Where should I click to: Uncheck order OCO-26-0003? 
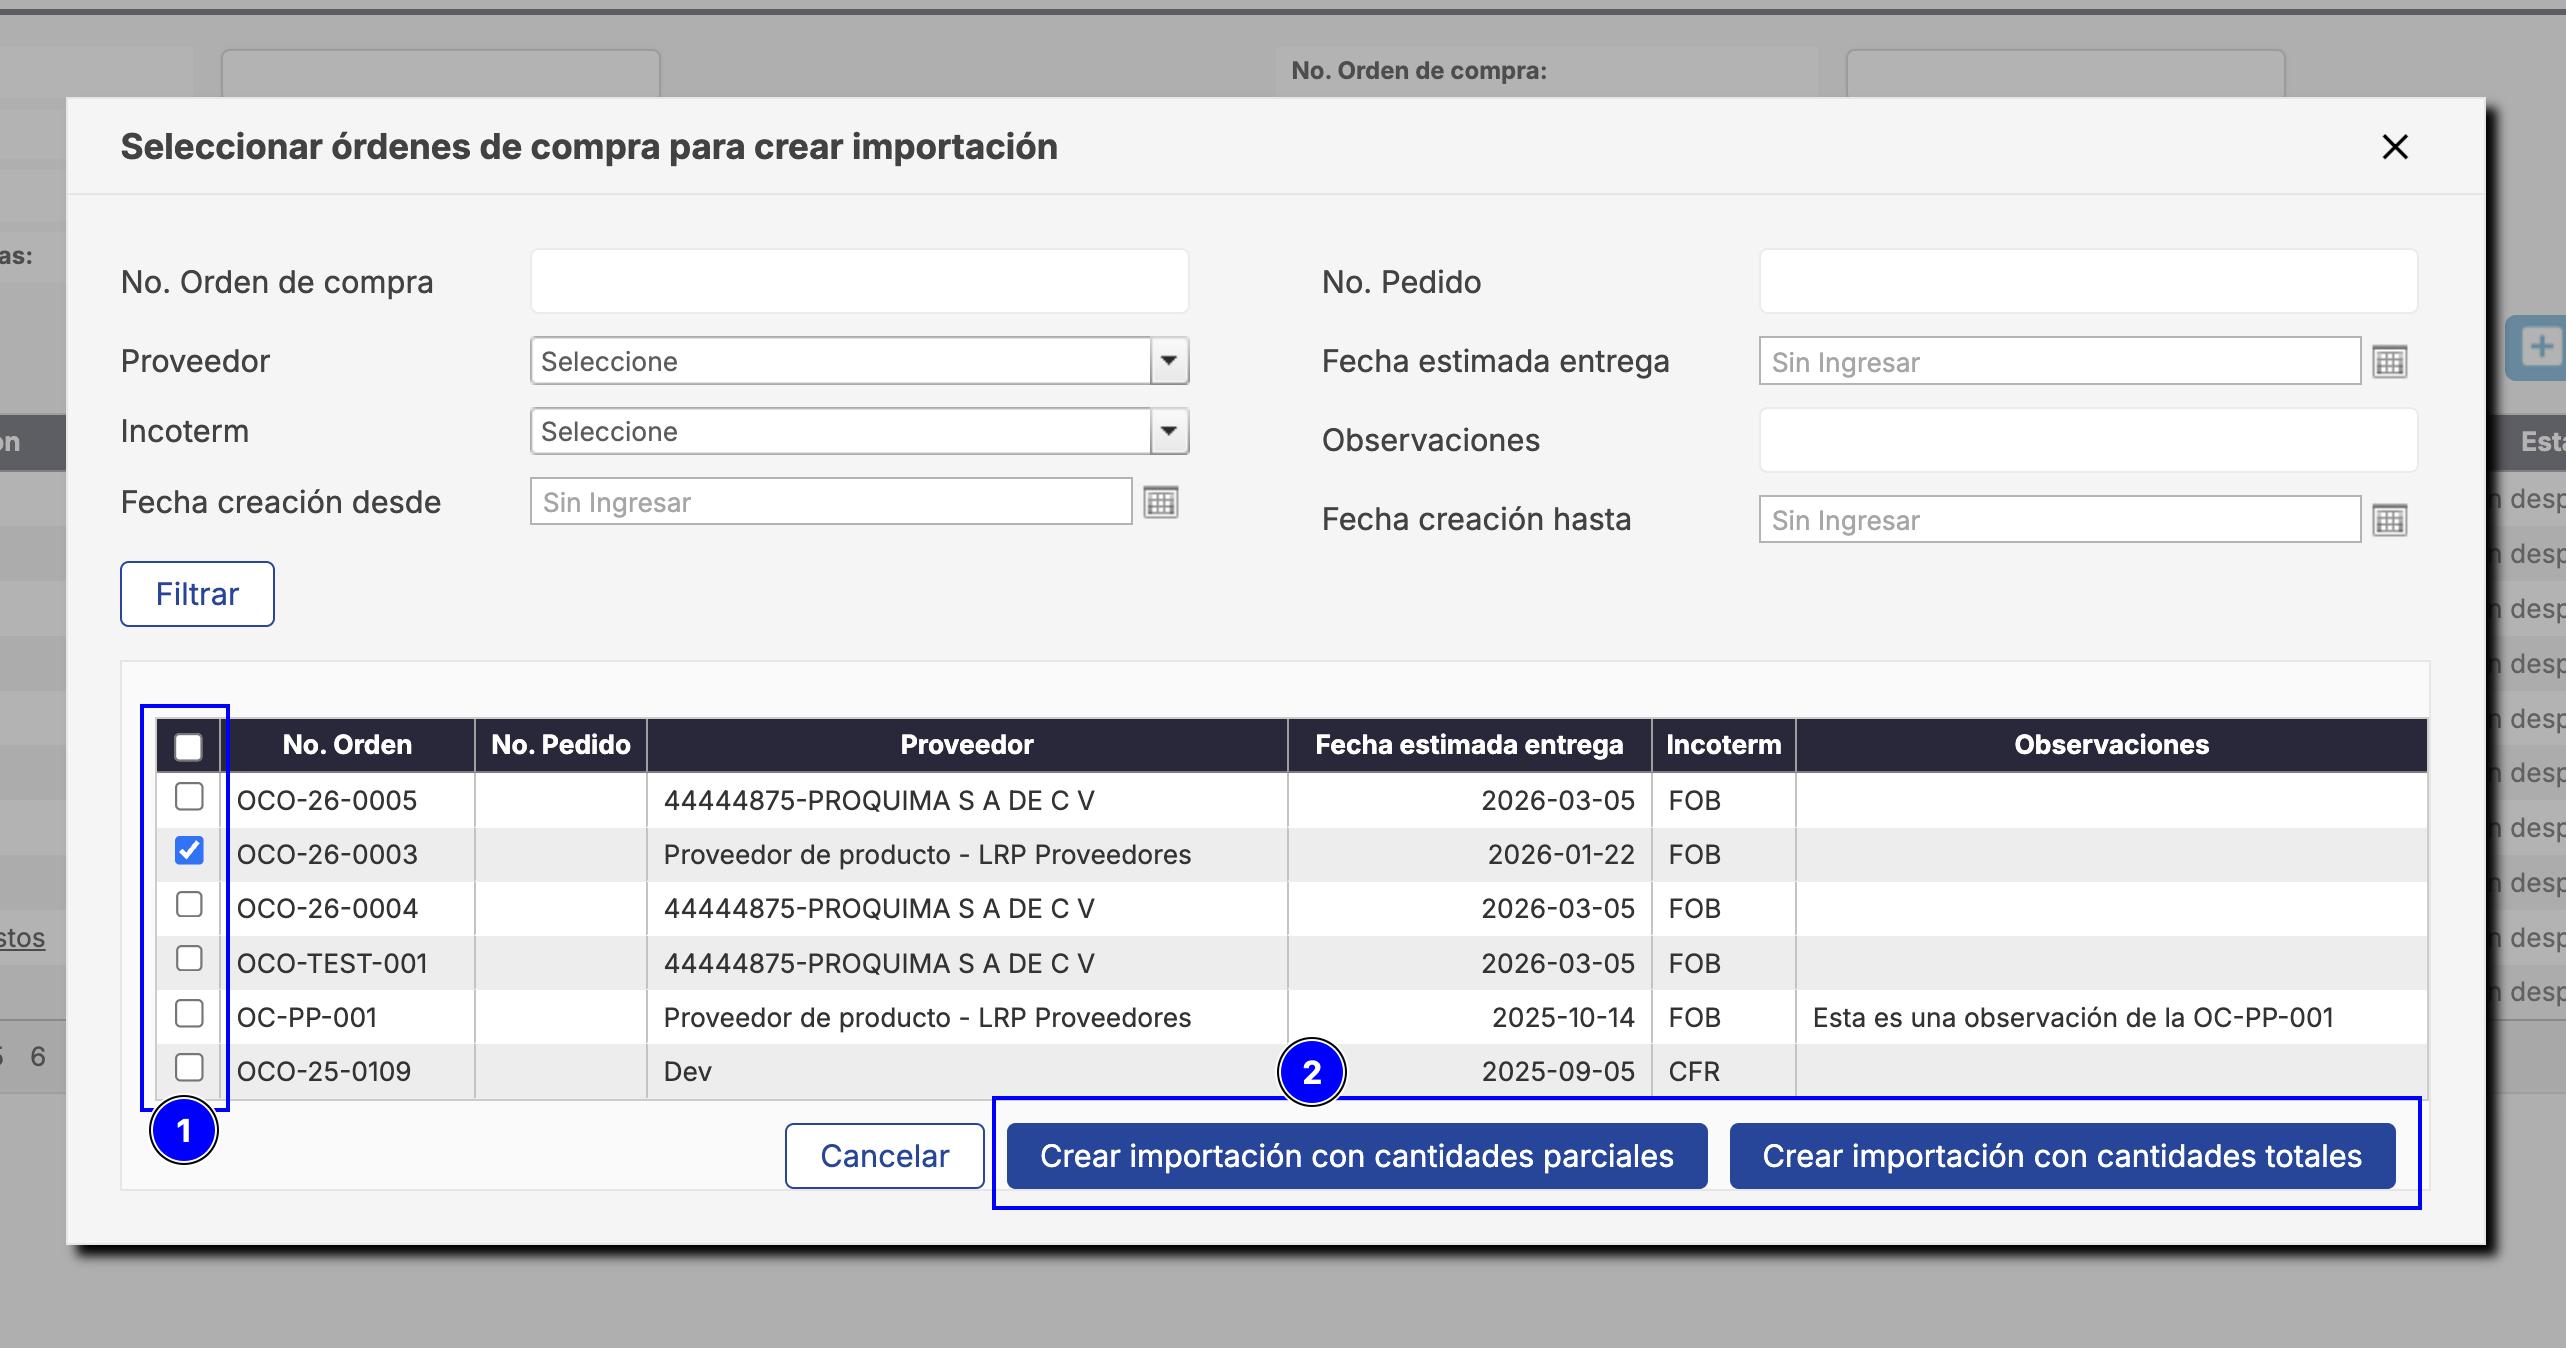click(x=189, y=851)
